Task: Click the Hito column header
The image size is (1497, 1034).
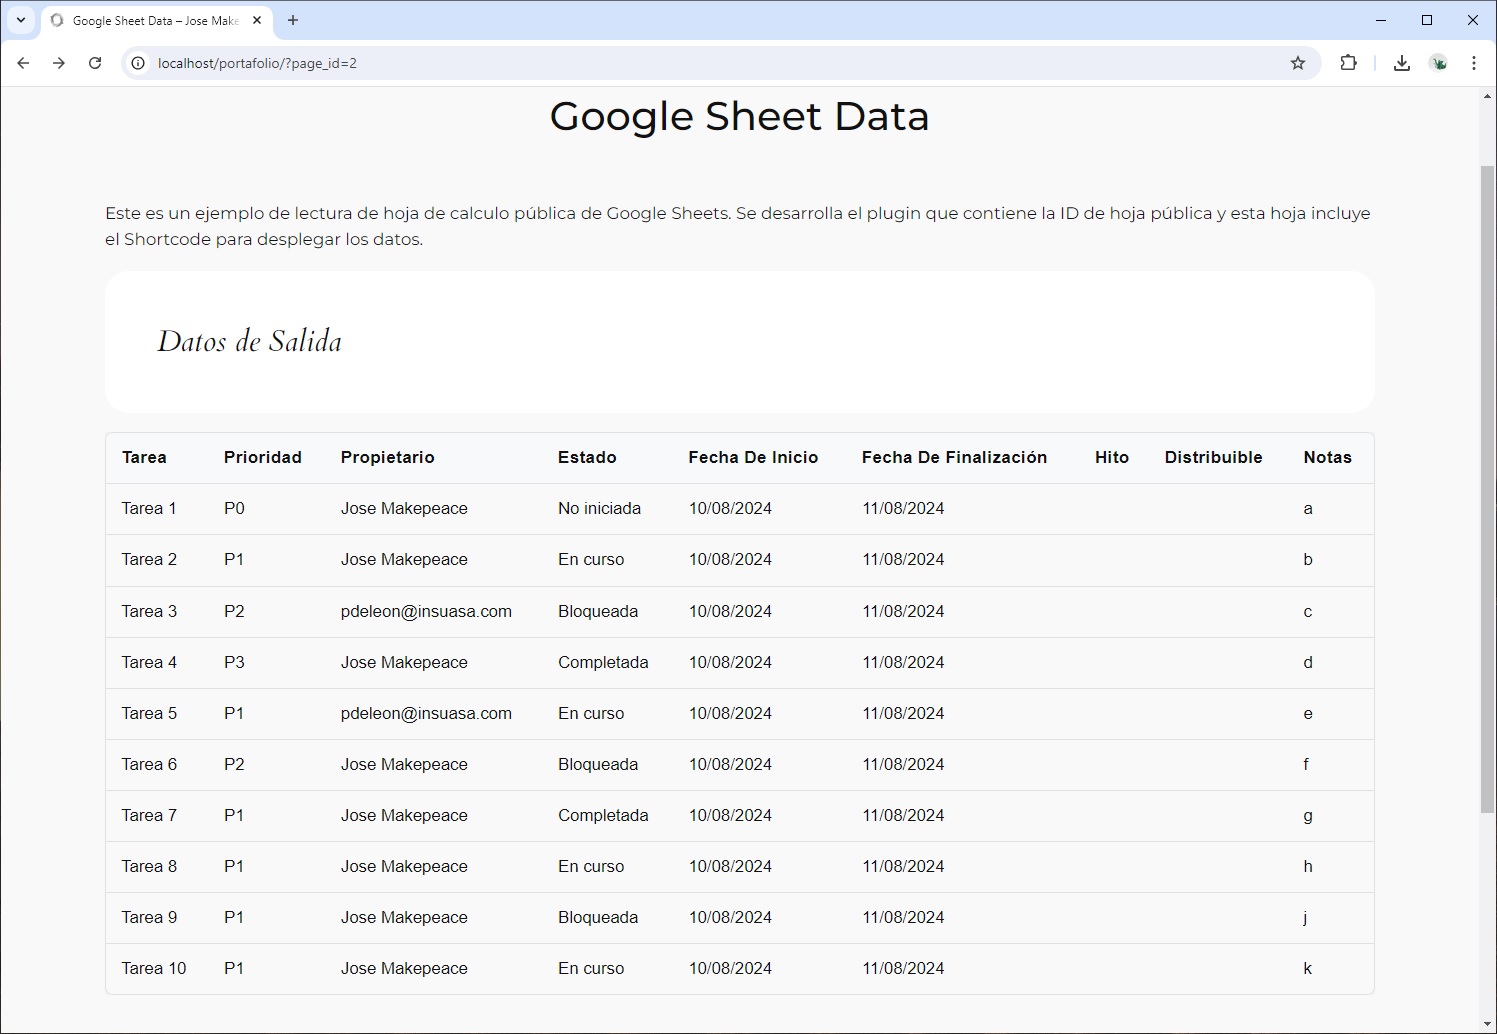Action: (x=1112, y=457)
